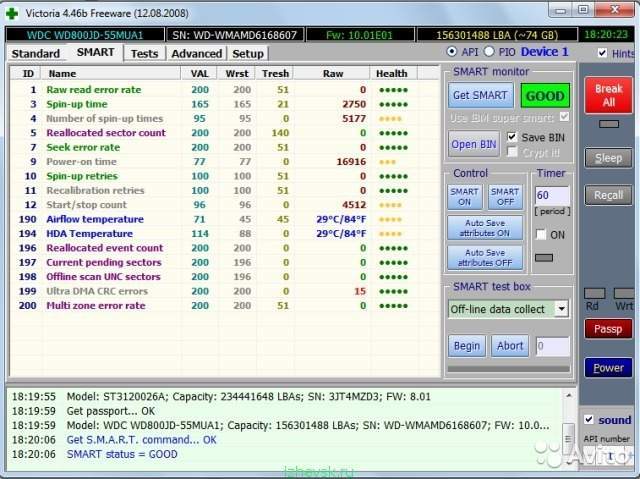Turn SMART on with SMART ON button
This screenshot has width=640, height=479.
tap(464, 197)
